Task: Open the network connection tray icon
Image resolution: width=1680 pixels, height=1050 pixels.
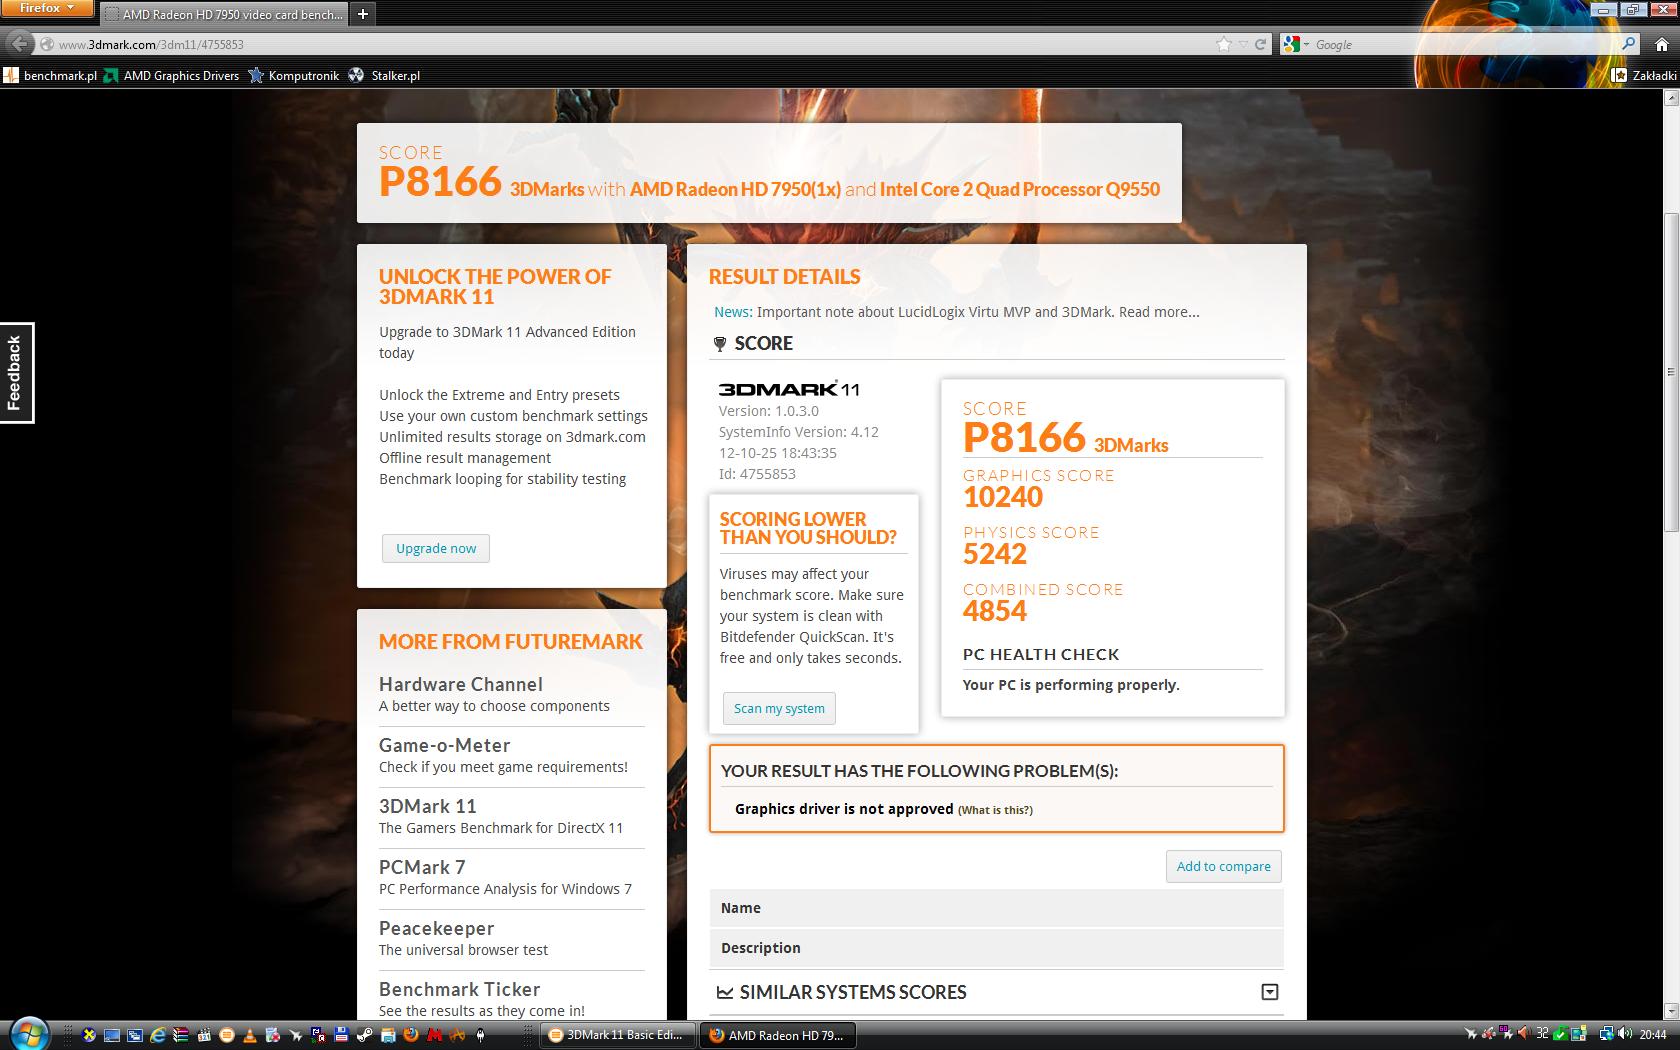Action: click(1606, 1034)
